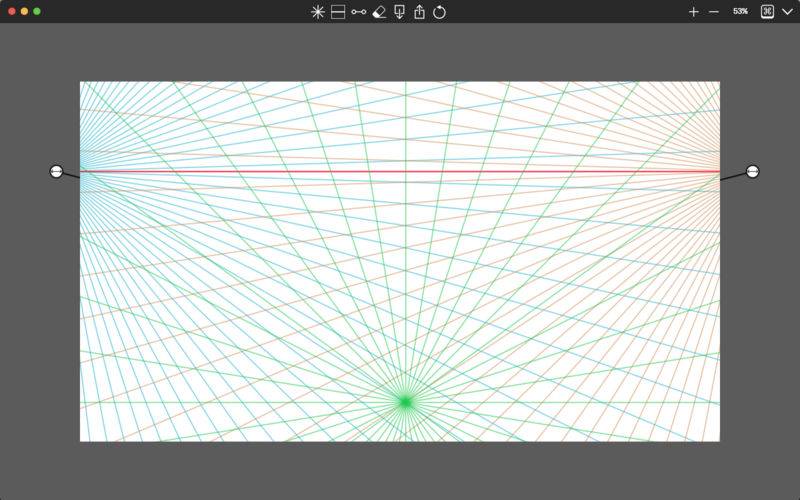Click the red horizon line
The height and width of the screenshot is (500, 800).
[400, 171]
